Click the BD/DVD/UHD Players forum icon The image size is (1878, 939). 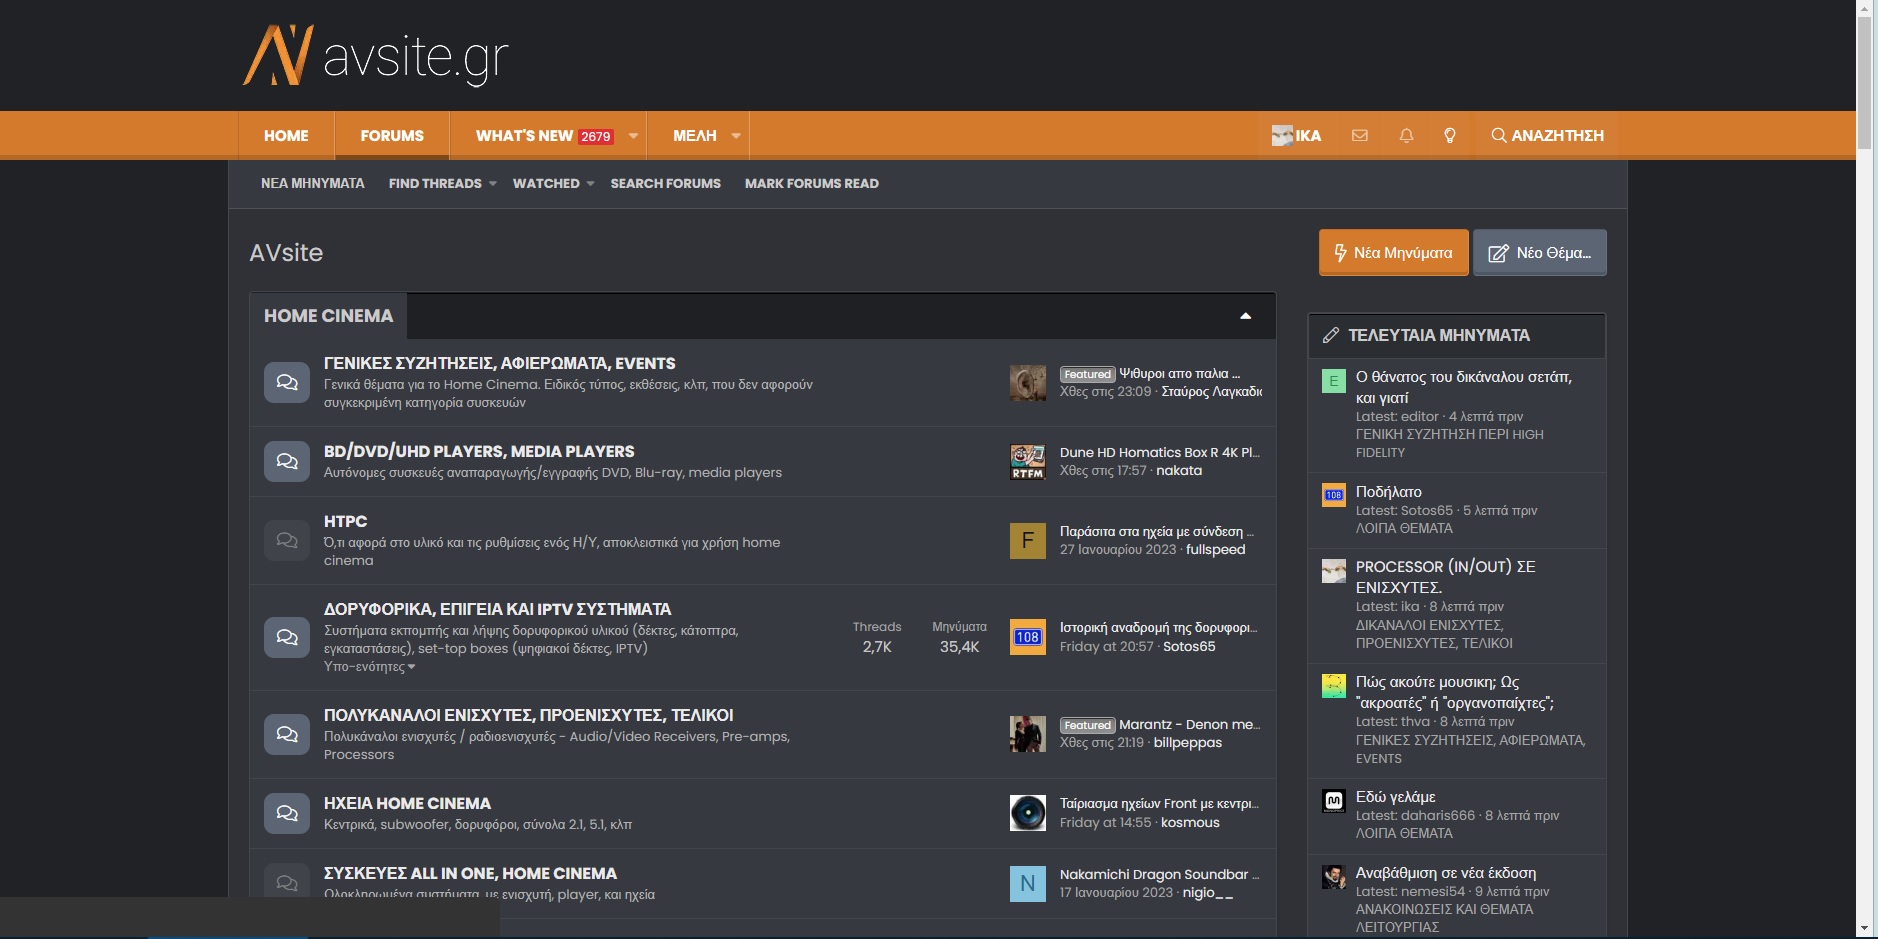[x=286, y=462]
